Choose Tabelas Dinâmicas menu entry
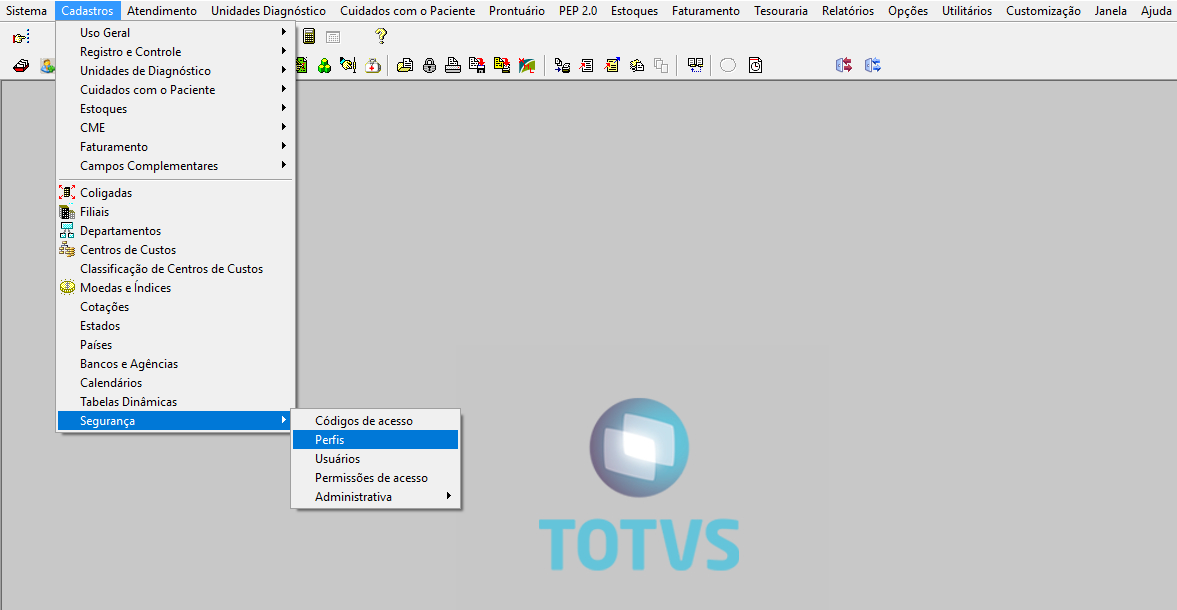 point(174,402)
